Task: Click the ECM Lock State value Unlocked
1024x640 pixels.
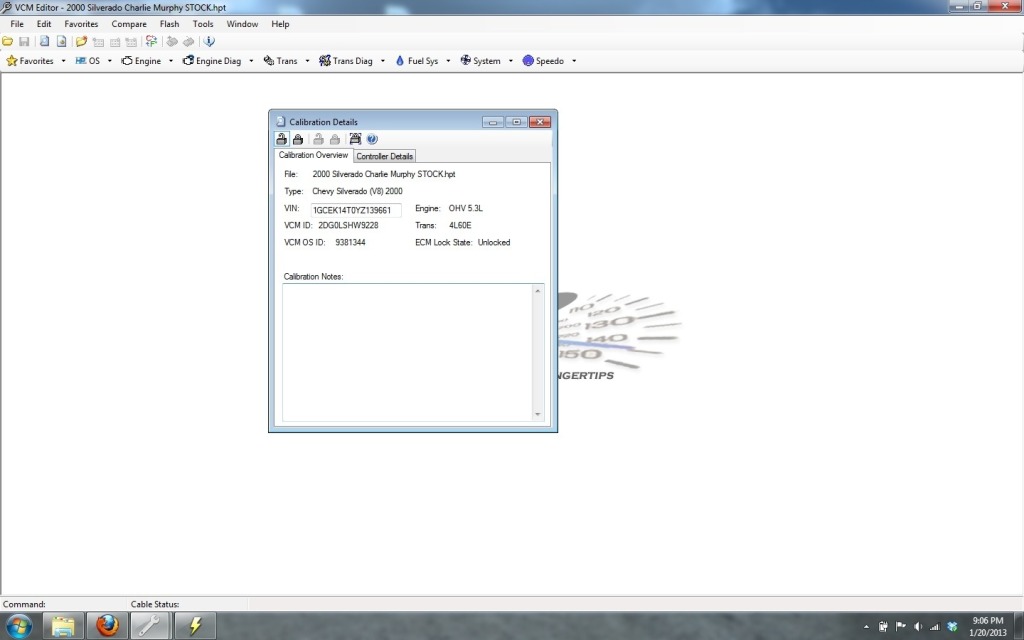Action: click(x=494, y=242)
